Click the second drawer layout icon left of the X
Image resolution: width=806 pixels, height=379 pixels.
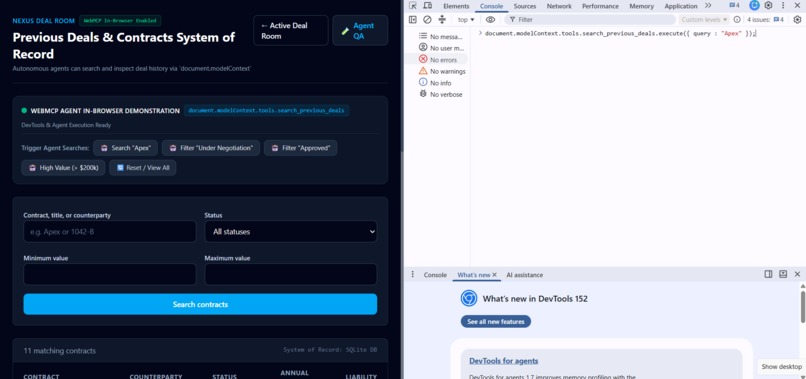tap(783, 275)
